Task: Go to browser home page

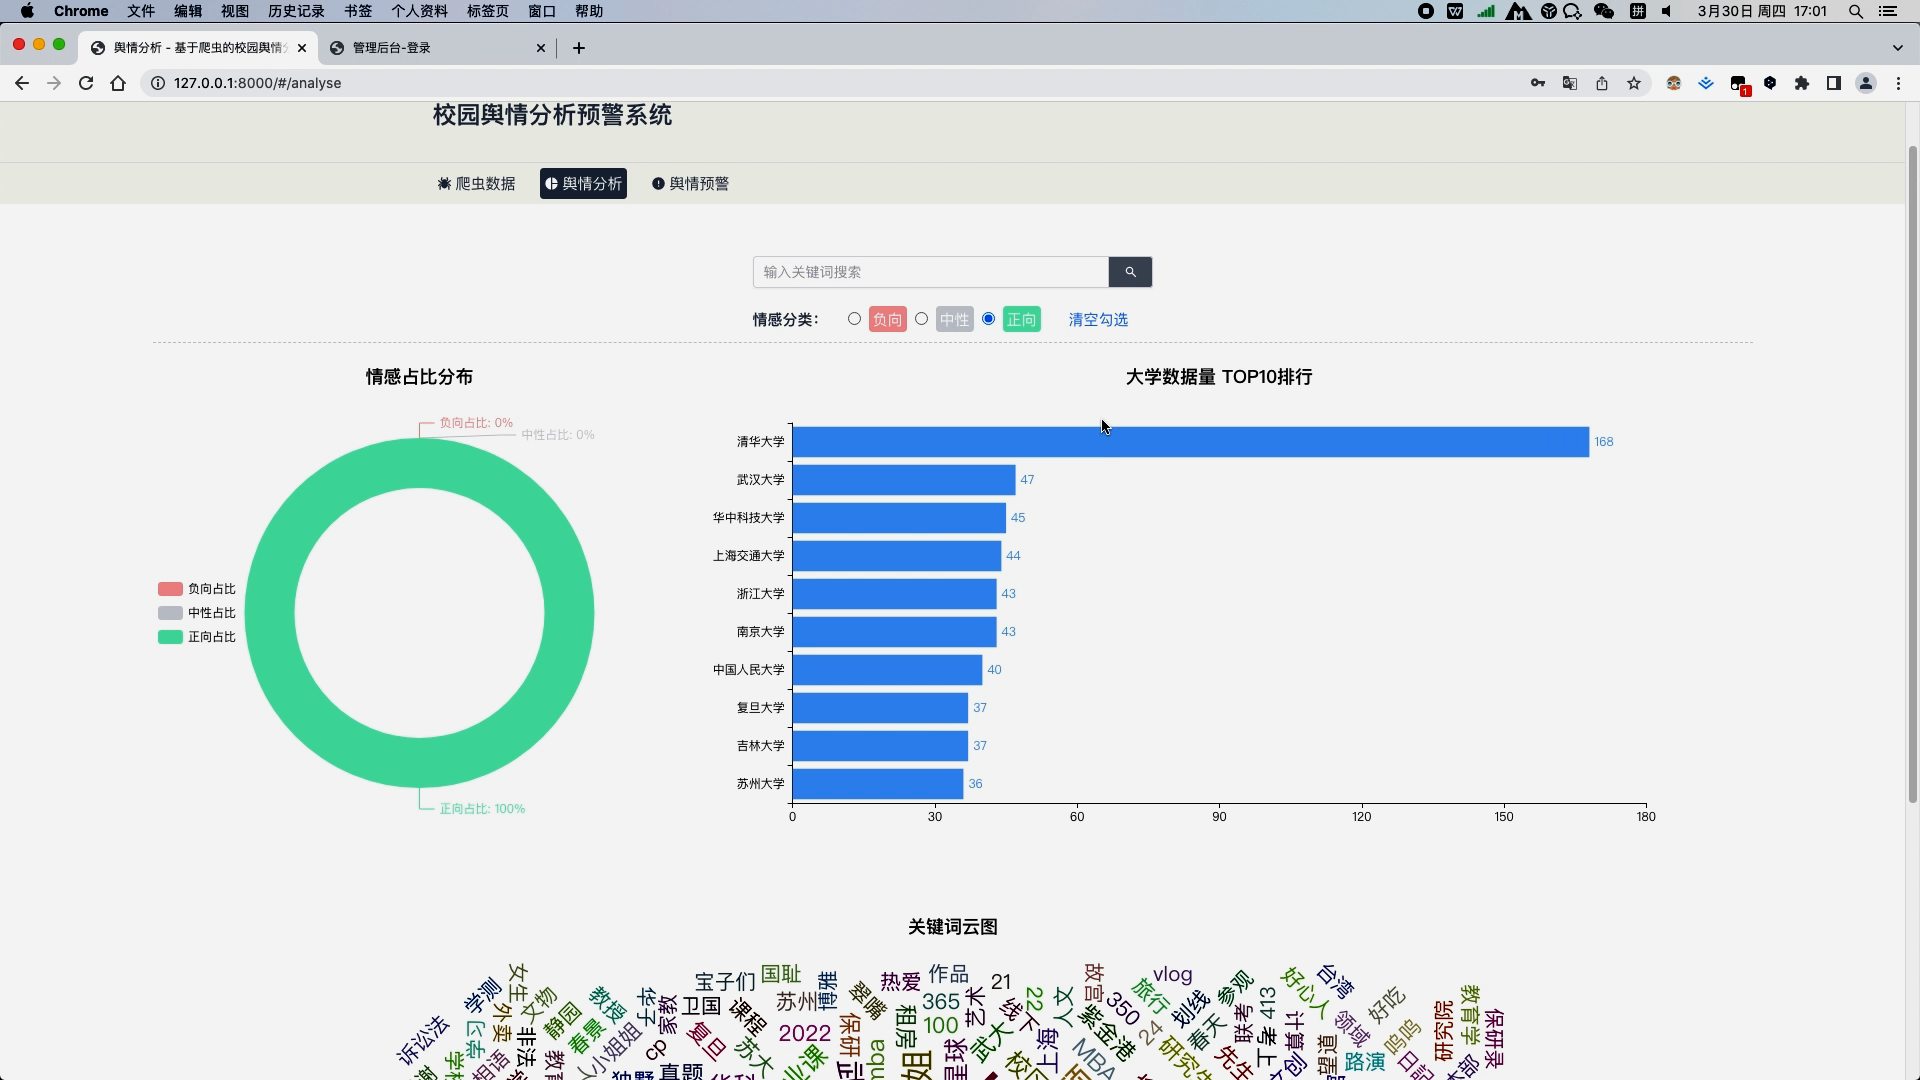Action: 118,83
